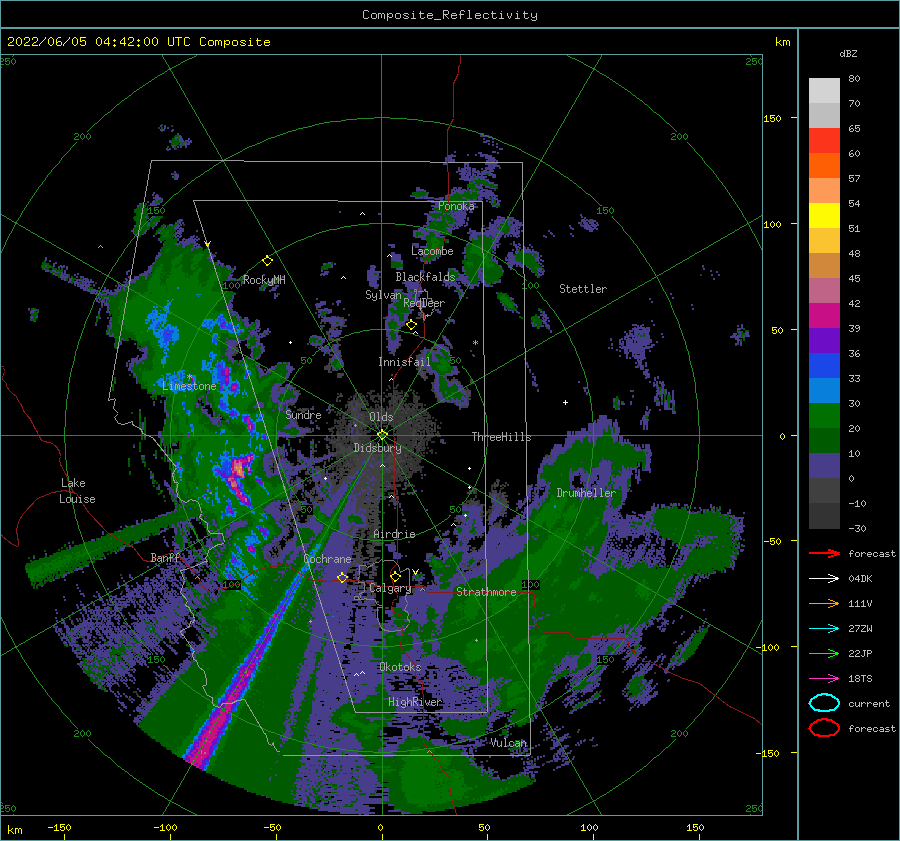
Task: Click the white cross marker below Stettler
Action: coord(565,402)
